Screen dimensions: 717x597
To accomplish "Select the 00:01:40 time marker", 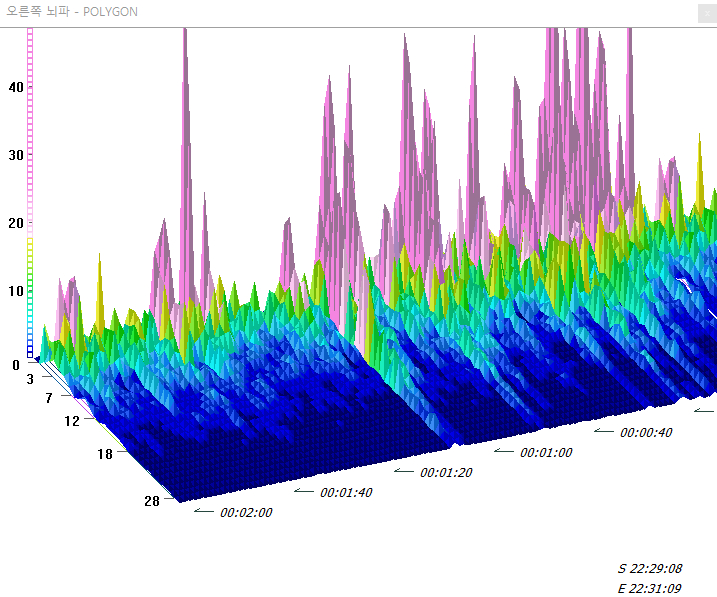I will [346, 493].
